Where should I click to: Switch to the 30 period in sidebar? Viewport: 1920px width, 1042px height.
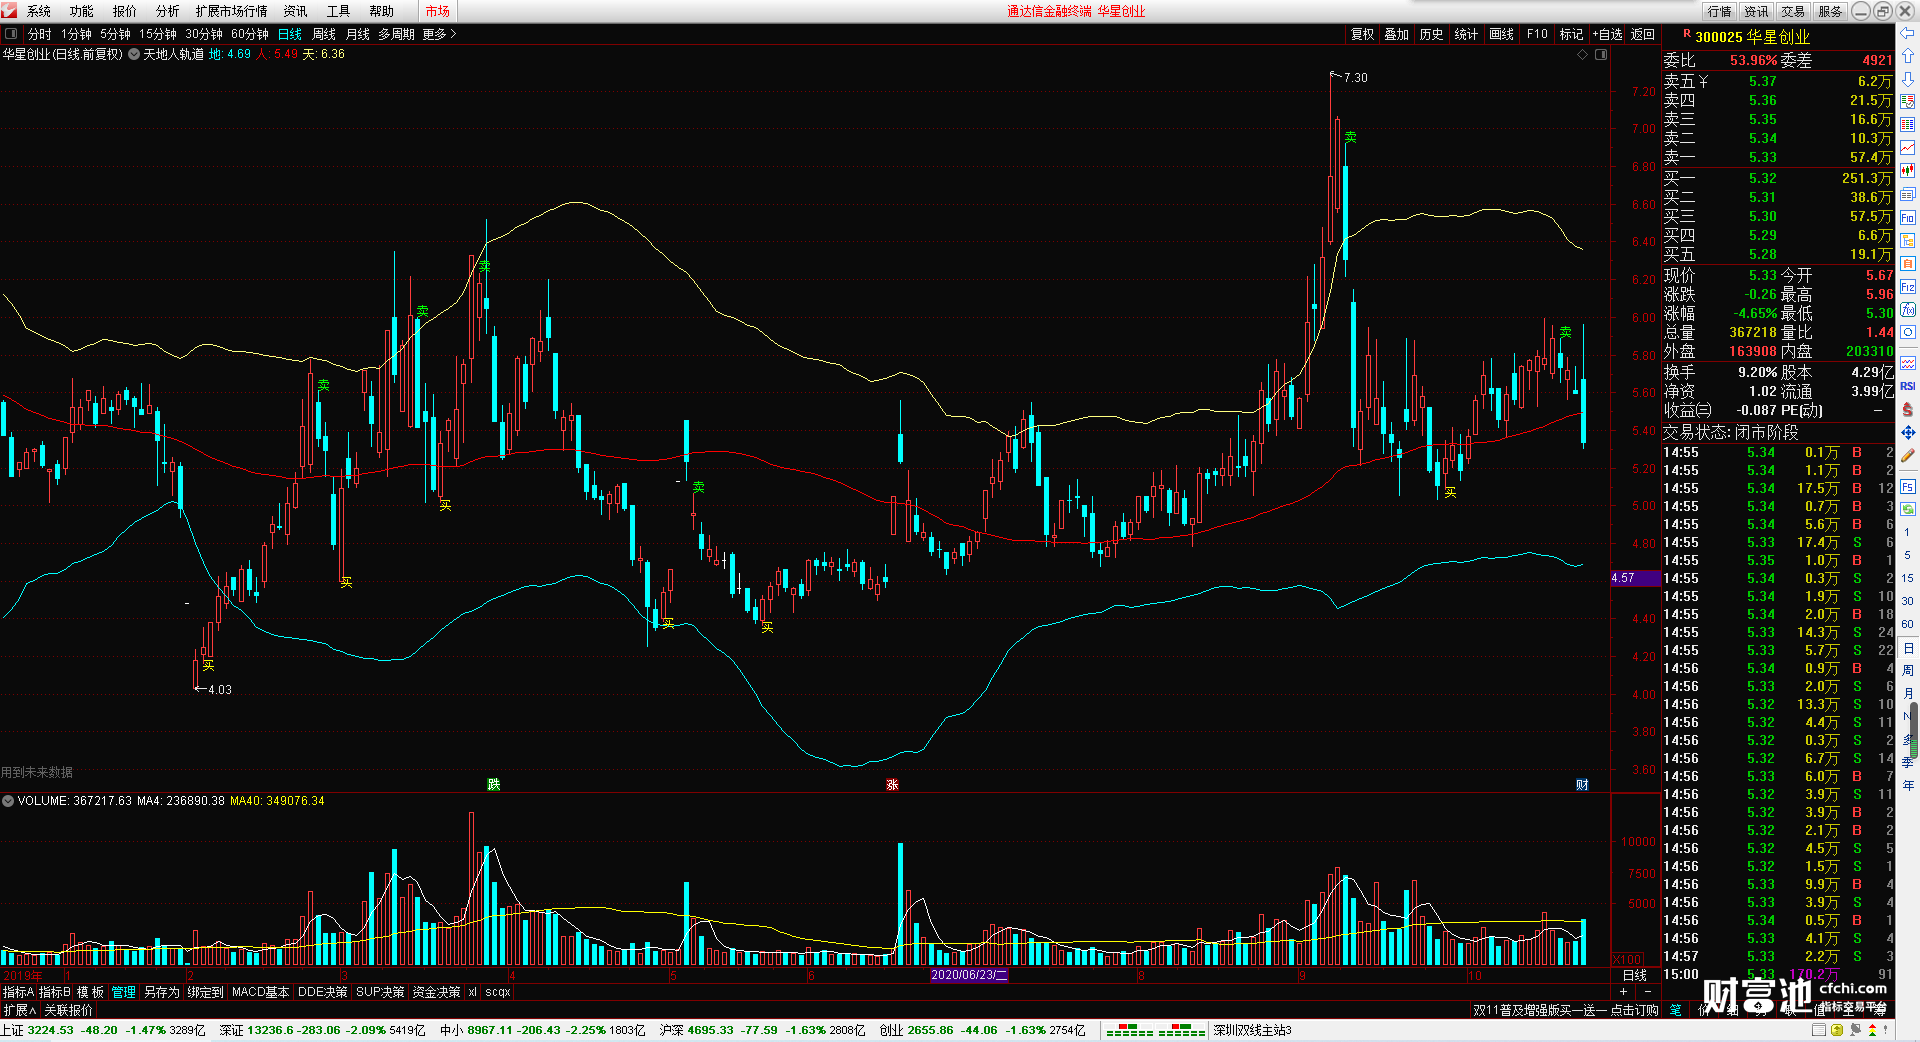pos(1908,601)
